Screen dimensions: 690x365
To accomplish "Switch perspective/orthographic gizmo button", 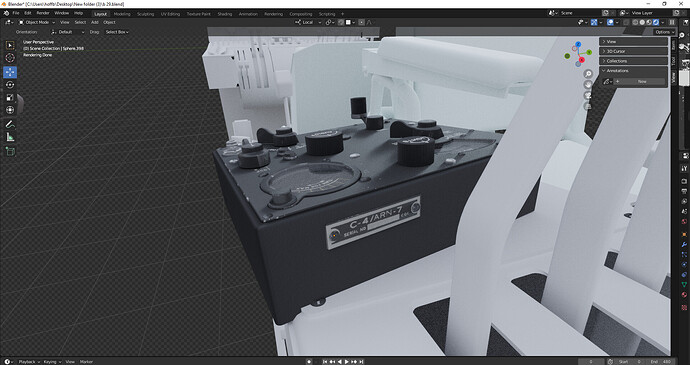I will tap(588, 106).
